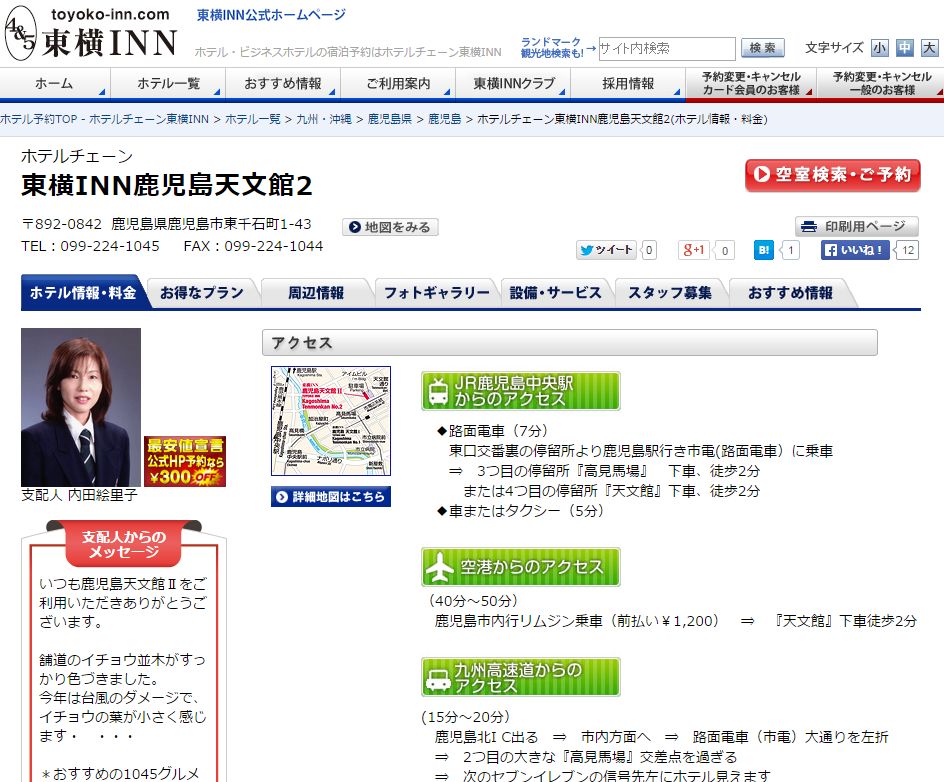This screenshot has height=782, width=944.
Task: Click the FAX: 099-224-1044 text
Action: [x=253, y=246]
